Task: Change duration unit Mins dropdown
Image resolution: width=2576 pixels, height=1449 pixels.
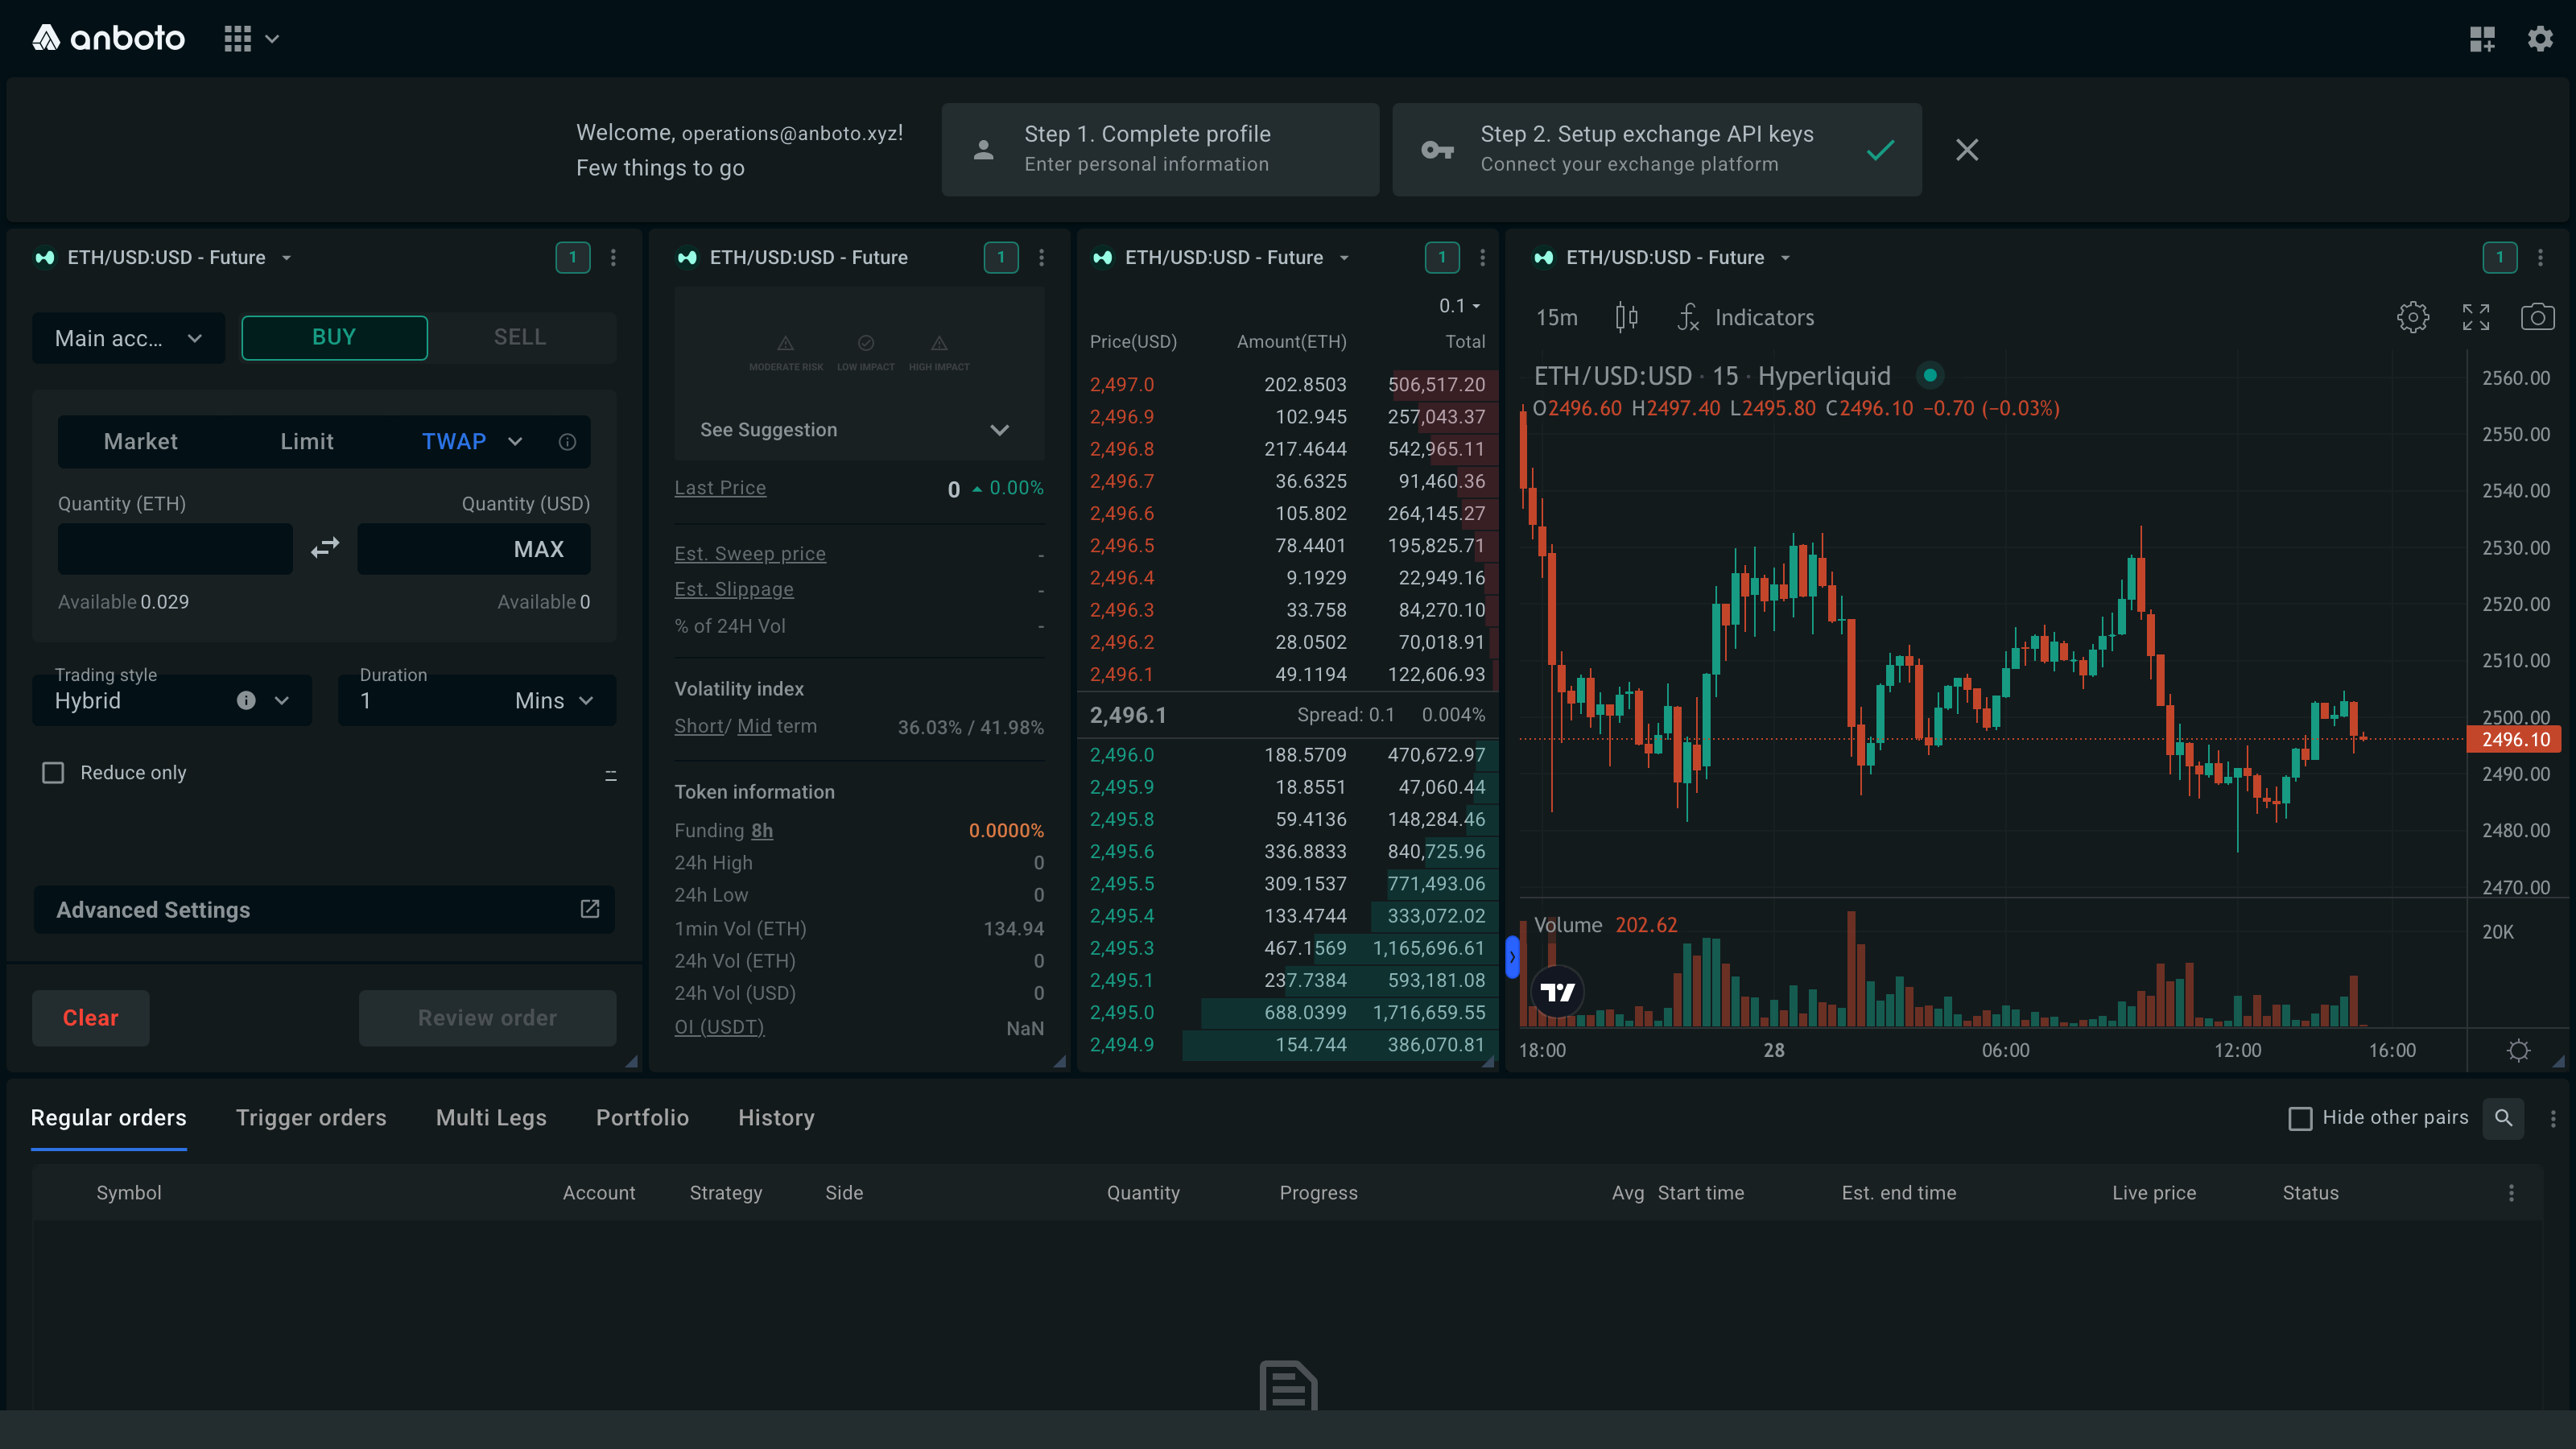Action: 554,700
